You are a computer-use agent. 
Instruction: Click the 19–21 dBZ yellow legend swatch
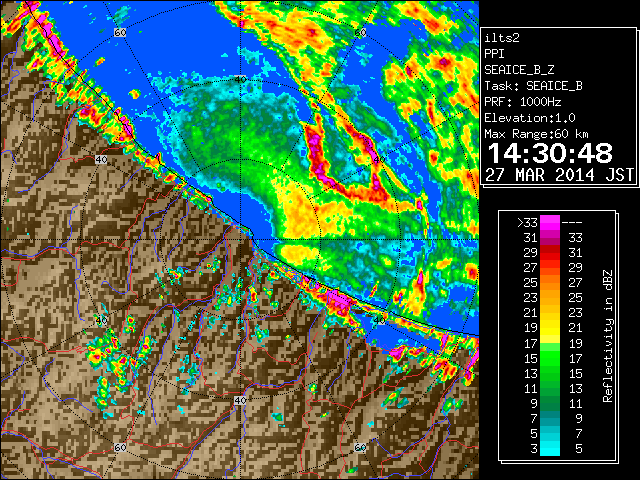pos(550,328)
